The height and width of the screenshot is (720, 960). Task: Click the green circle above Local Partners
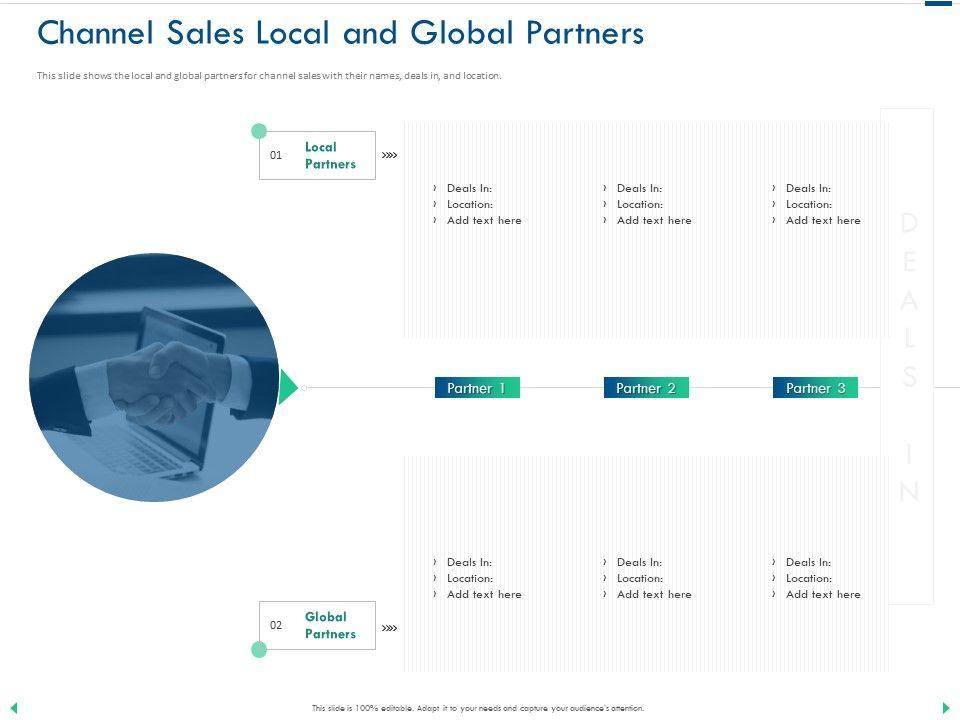[x=259, y=131]
